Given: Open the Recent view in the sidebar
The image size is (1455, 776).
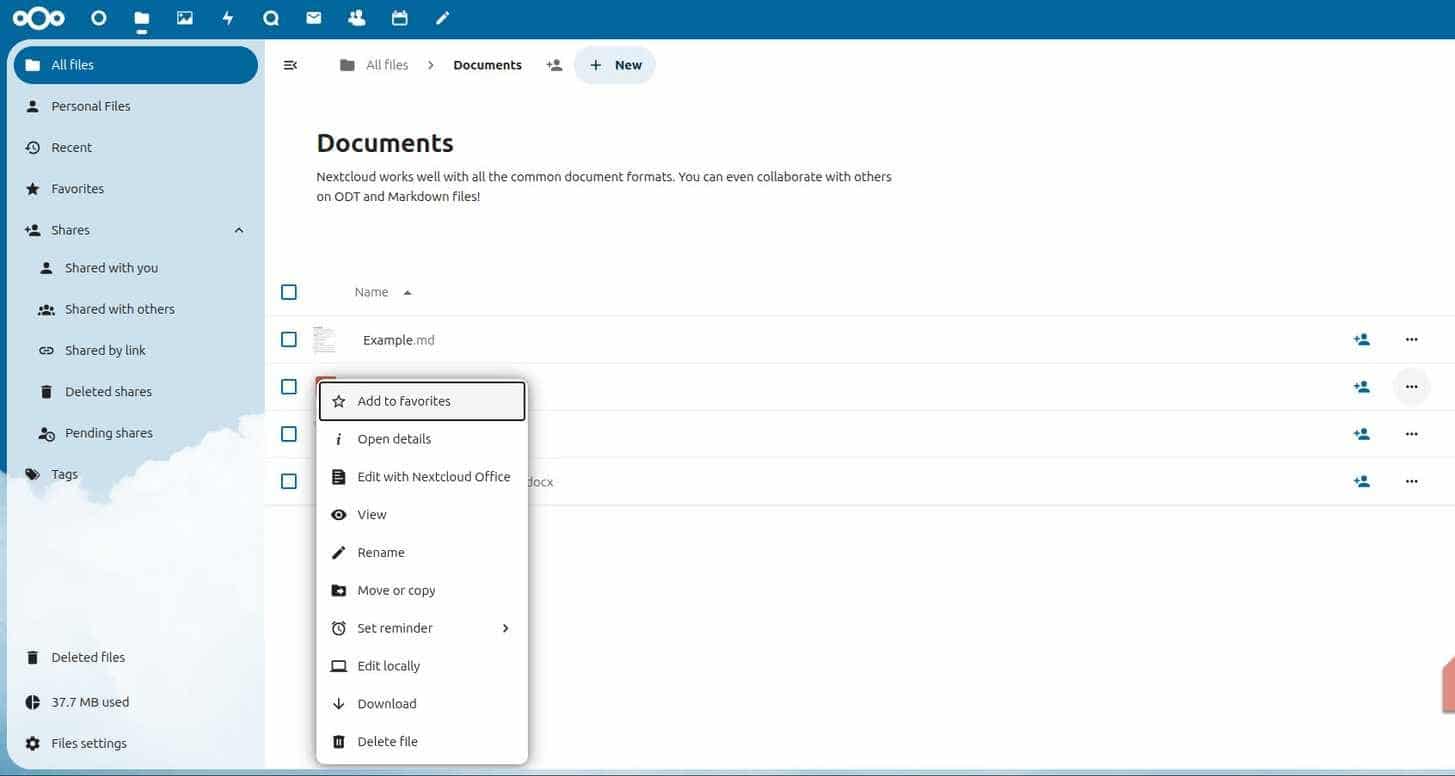Looking at the screenshot, I should click(136, 147).
